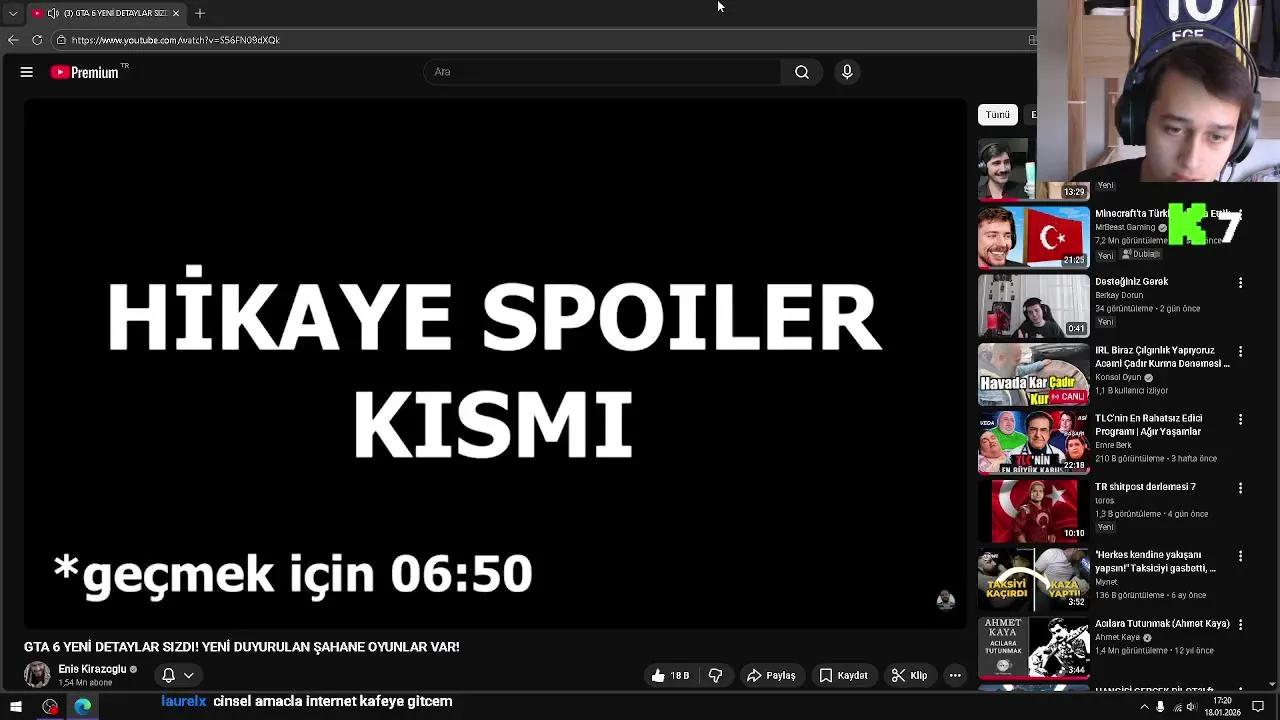Close the GTA 6 browser tab
This screenshot has width=1280, height=720.
pyautogui.click(x=176, y=13)
